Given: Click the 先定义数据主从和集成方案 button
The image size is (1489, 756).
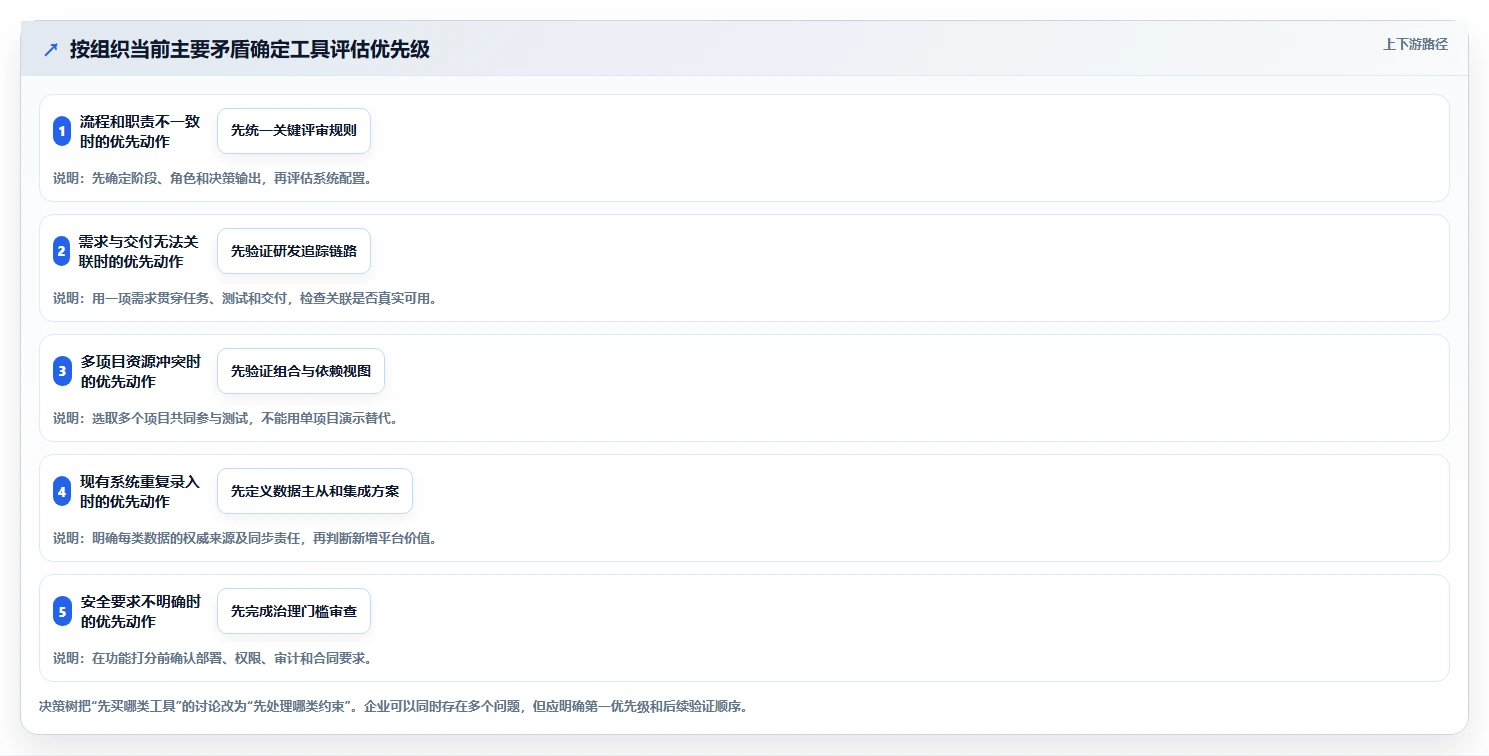Looking at the screenshot, I should point(315,491).
